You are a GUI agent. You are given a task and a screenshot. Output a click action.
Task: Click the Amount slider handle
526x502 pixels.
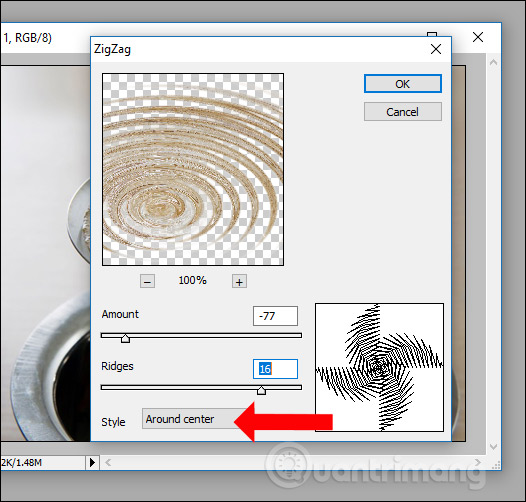click(125, 338)
